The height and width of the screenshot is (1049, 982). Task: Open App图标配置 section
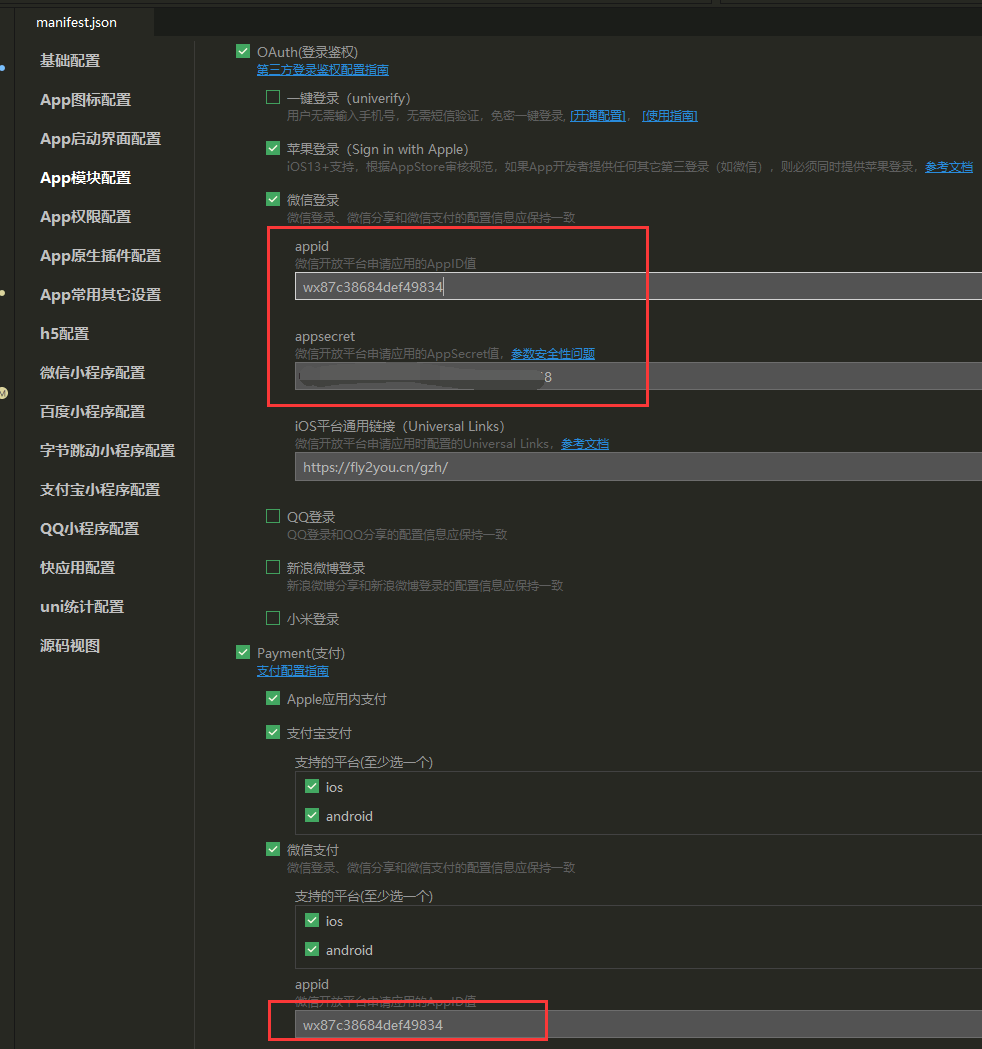point(85,100)
